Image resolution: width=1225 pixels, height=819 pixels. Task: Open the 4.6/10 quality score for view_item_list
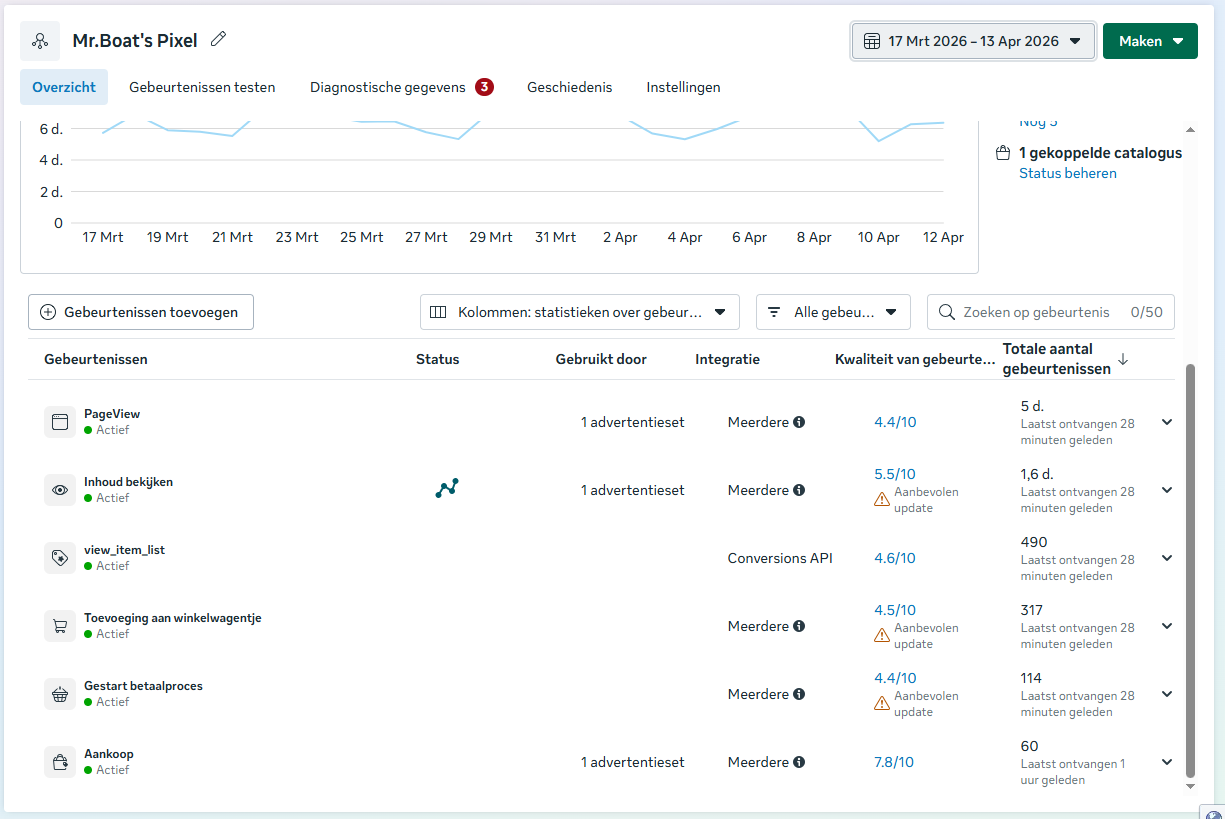point(895,558)
